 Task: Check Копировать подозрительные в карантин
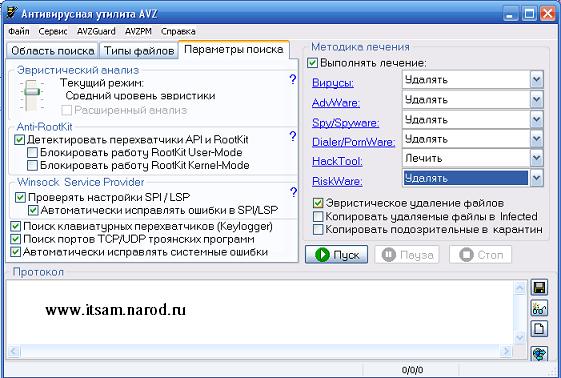(318, 229)
